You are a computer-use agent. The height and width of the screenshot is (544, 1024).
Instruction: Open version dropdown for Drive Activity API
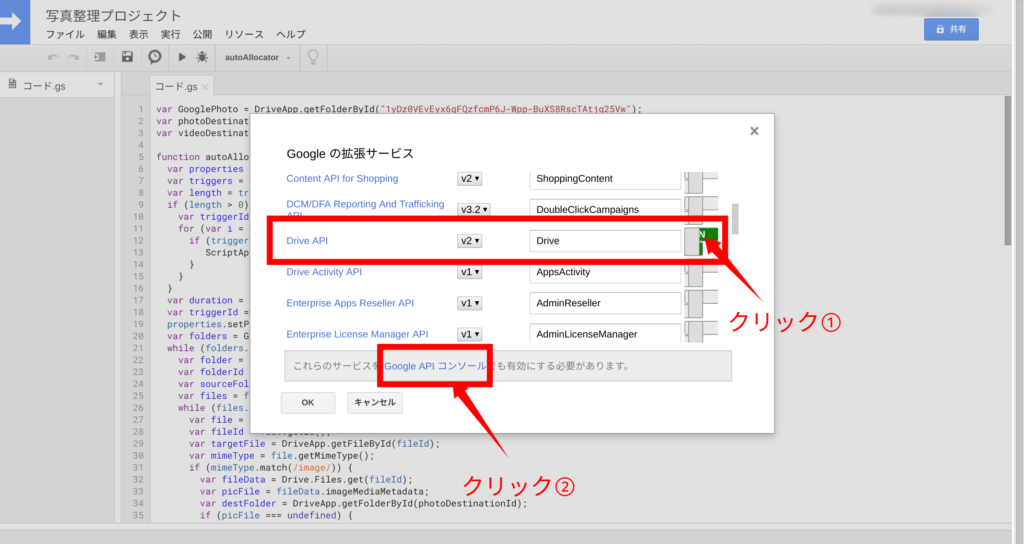(470, 272)
